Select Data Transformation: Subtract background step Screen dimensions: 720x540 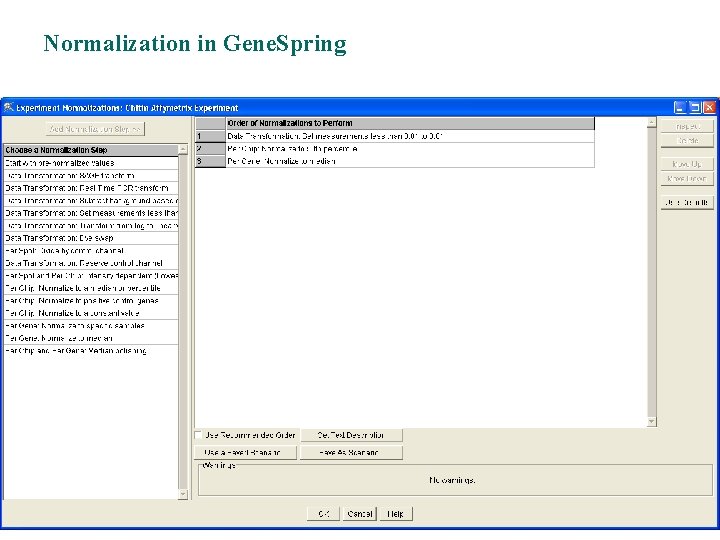[91, 201]
